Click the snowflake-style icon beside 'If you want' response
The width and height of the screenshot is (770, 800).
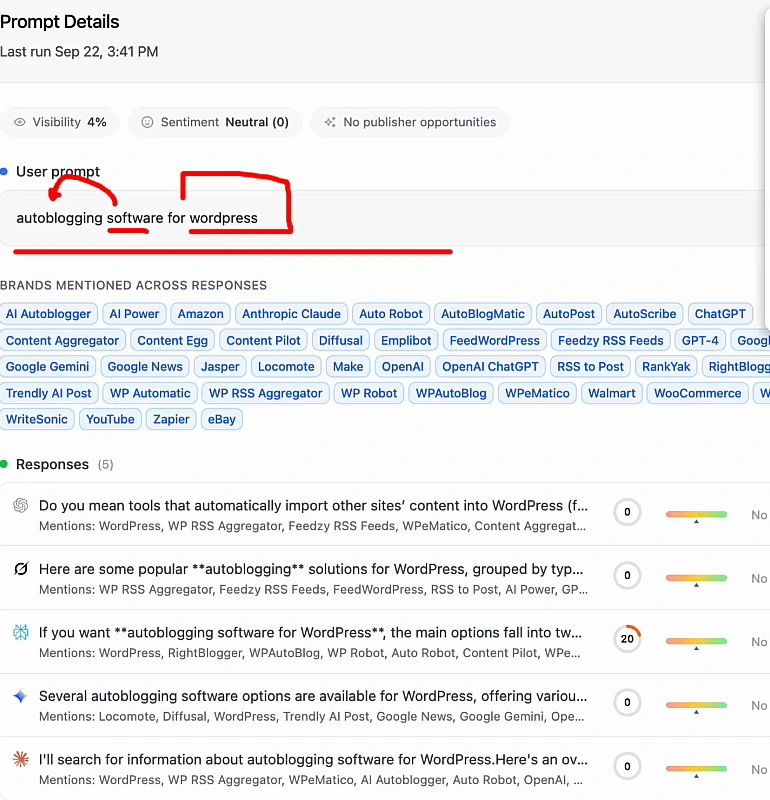(x=20, y=632)
